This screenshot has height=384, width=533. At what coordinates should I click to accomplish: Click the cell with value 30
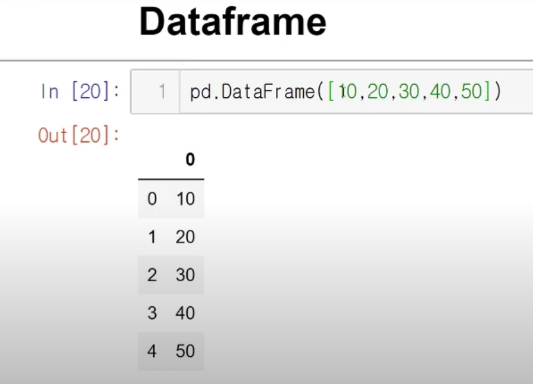[185, 275]
